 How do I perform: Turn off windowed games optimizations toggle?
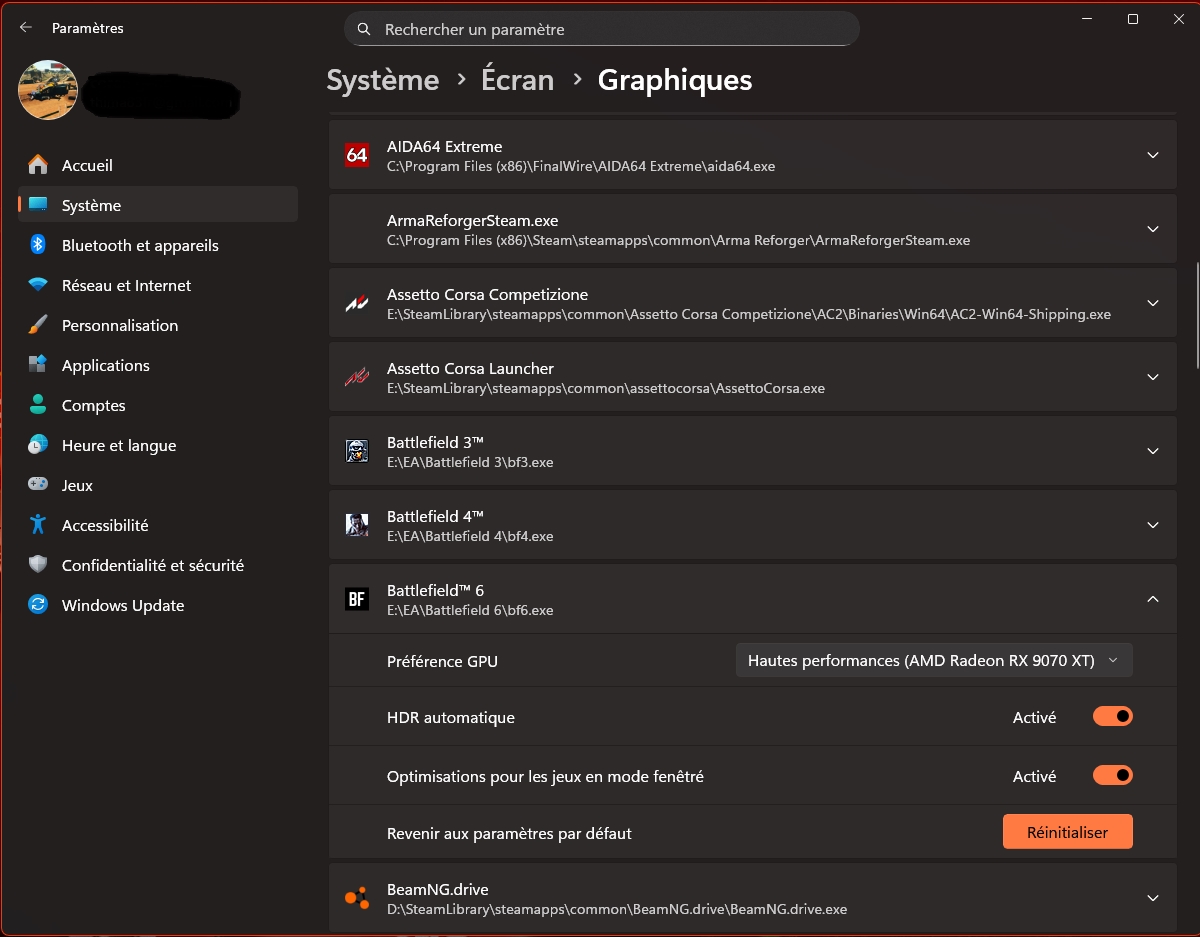point(1112,775)
